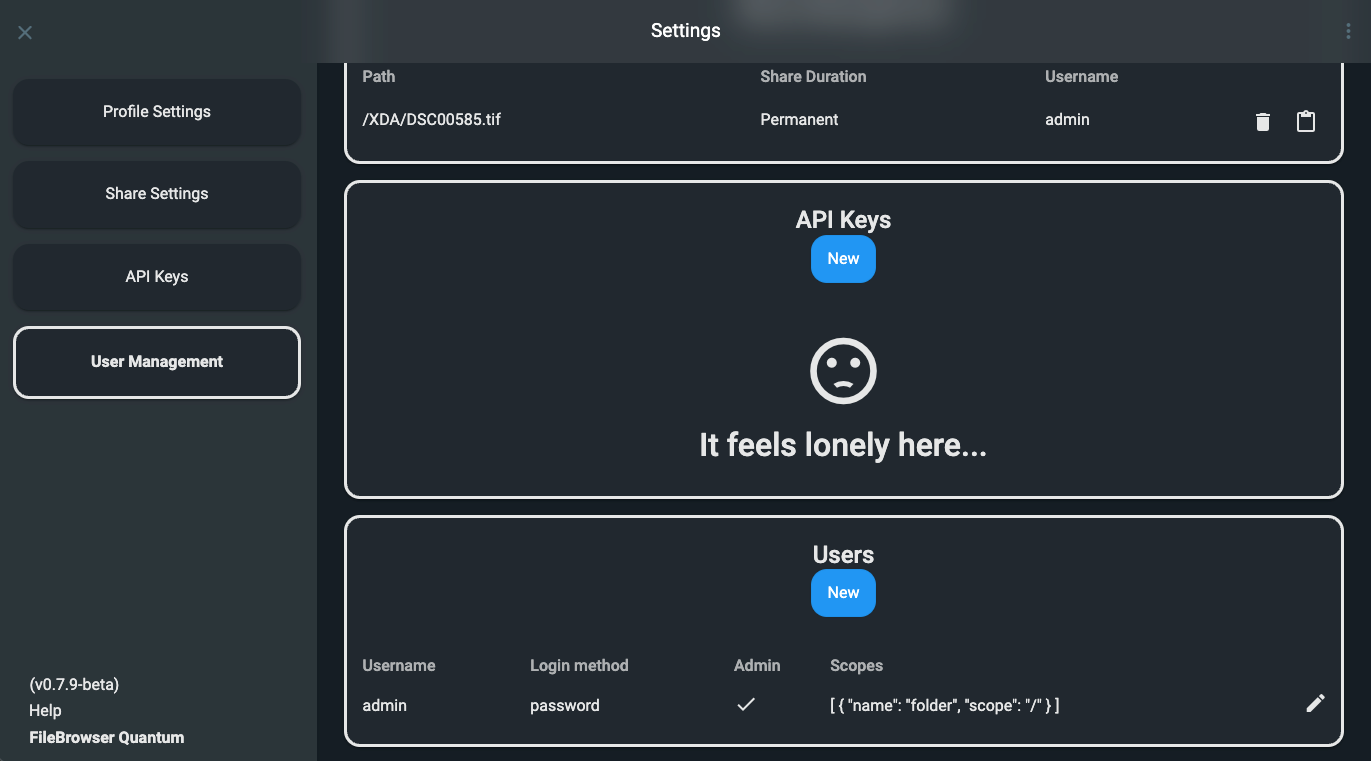
Task: Click the FileBrowser Quantum link
Action: [107, 738]
